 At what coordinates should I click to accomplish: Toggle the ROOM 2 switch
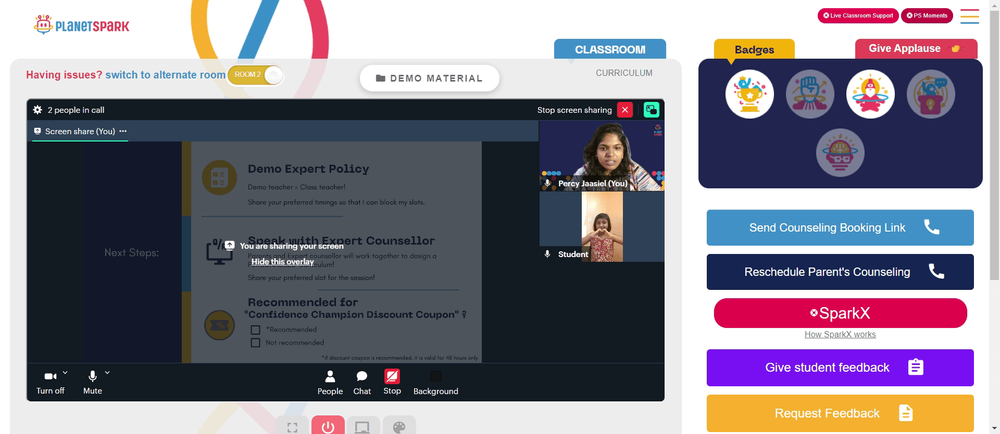pos(255,75)
